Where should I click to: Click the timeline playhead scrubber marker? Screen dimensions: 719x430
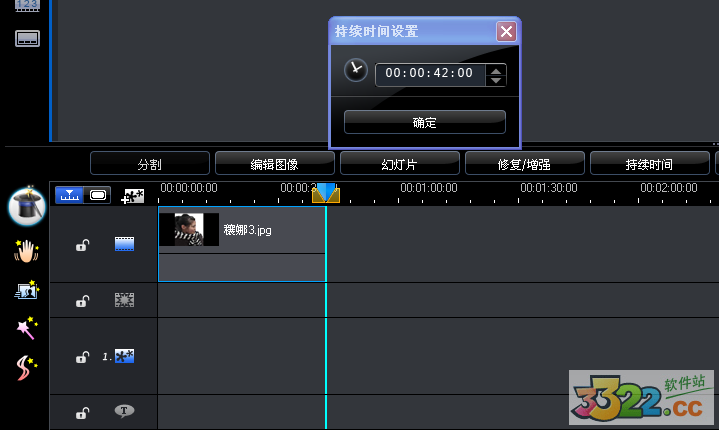[x=326, y=193]
